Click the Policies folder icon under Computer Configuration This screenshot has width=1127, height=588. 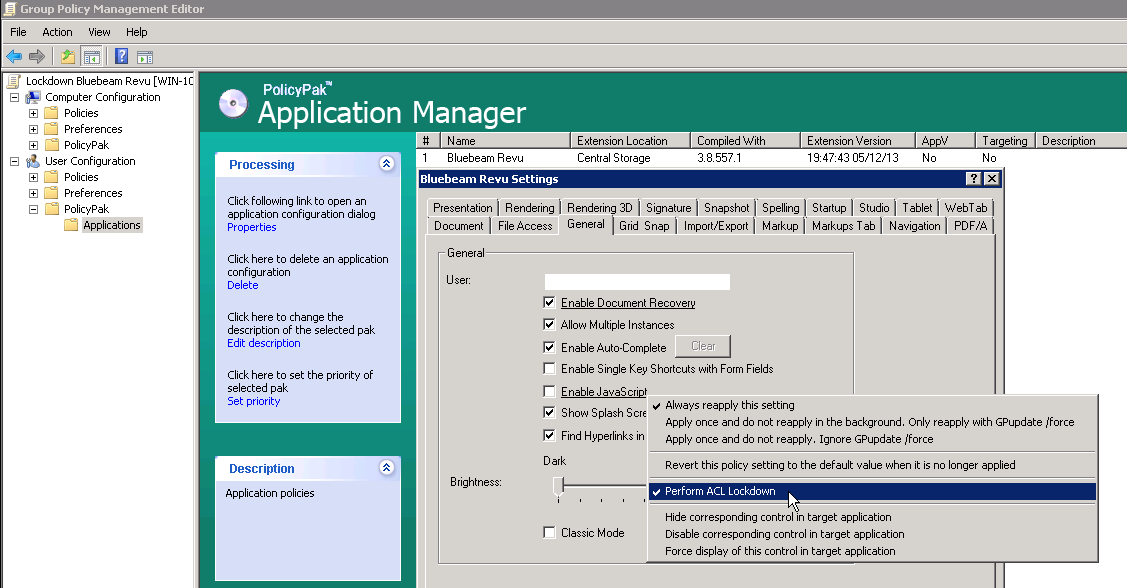[51, 113]
